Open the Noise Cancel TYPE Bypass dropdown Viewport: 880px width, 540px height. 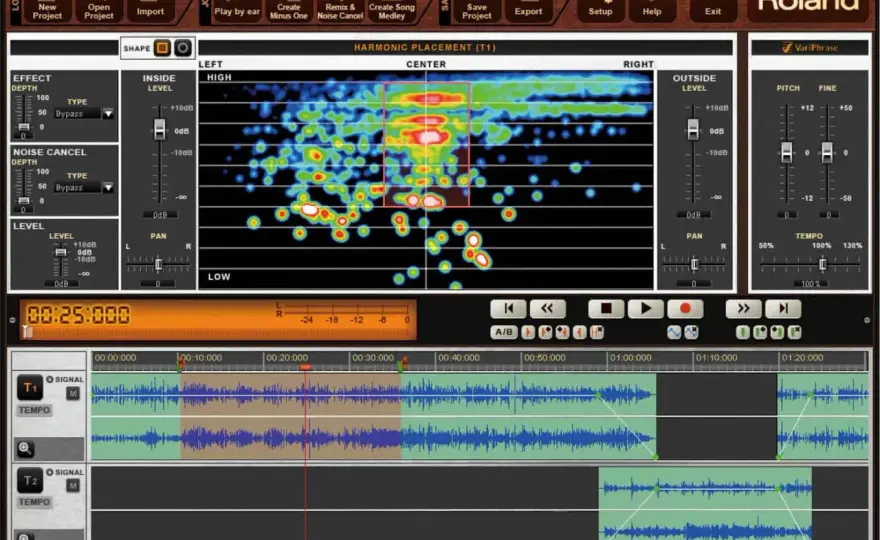coord(108,187)
